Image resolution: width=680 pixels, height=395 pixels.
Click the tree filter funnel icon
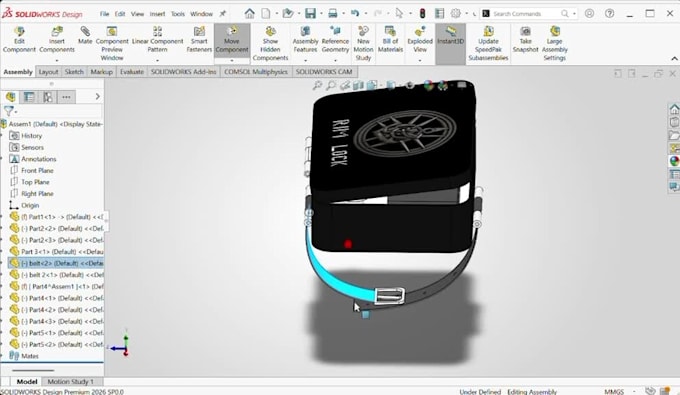click(9, 111)
